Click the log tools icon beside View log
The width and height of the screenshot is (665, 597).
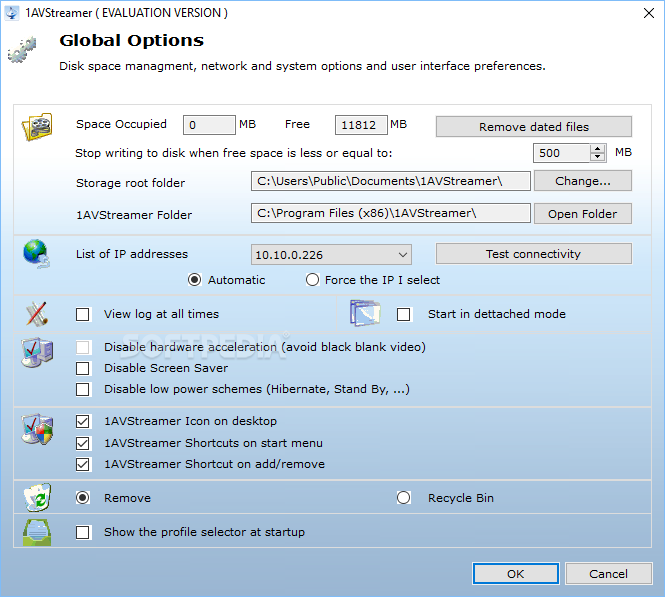click(36, 314)
